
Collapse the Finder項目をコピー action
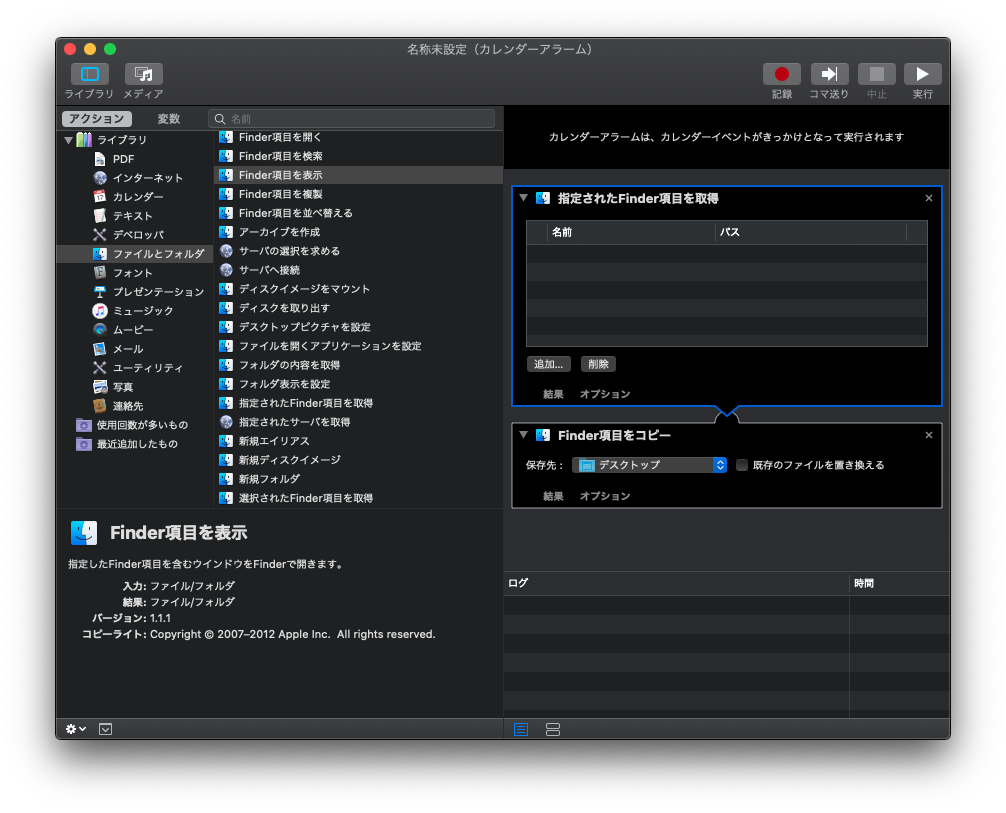point(523,435)
